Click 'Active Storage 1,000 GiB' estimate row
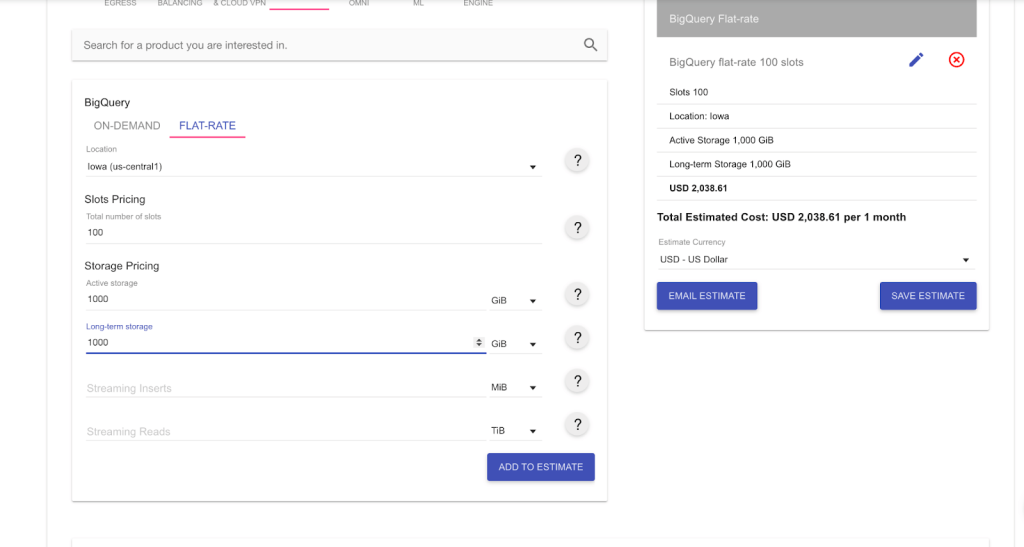Viewport: 1024px width, 547px height. 816,140
